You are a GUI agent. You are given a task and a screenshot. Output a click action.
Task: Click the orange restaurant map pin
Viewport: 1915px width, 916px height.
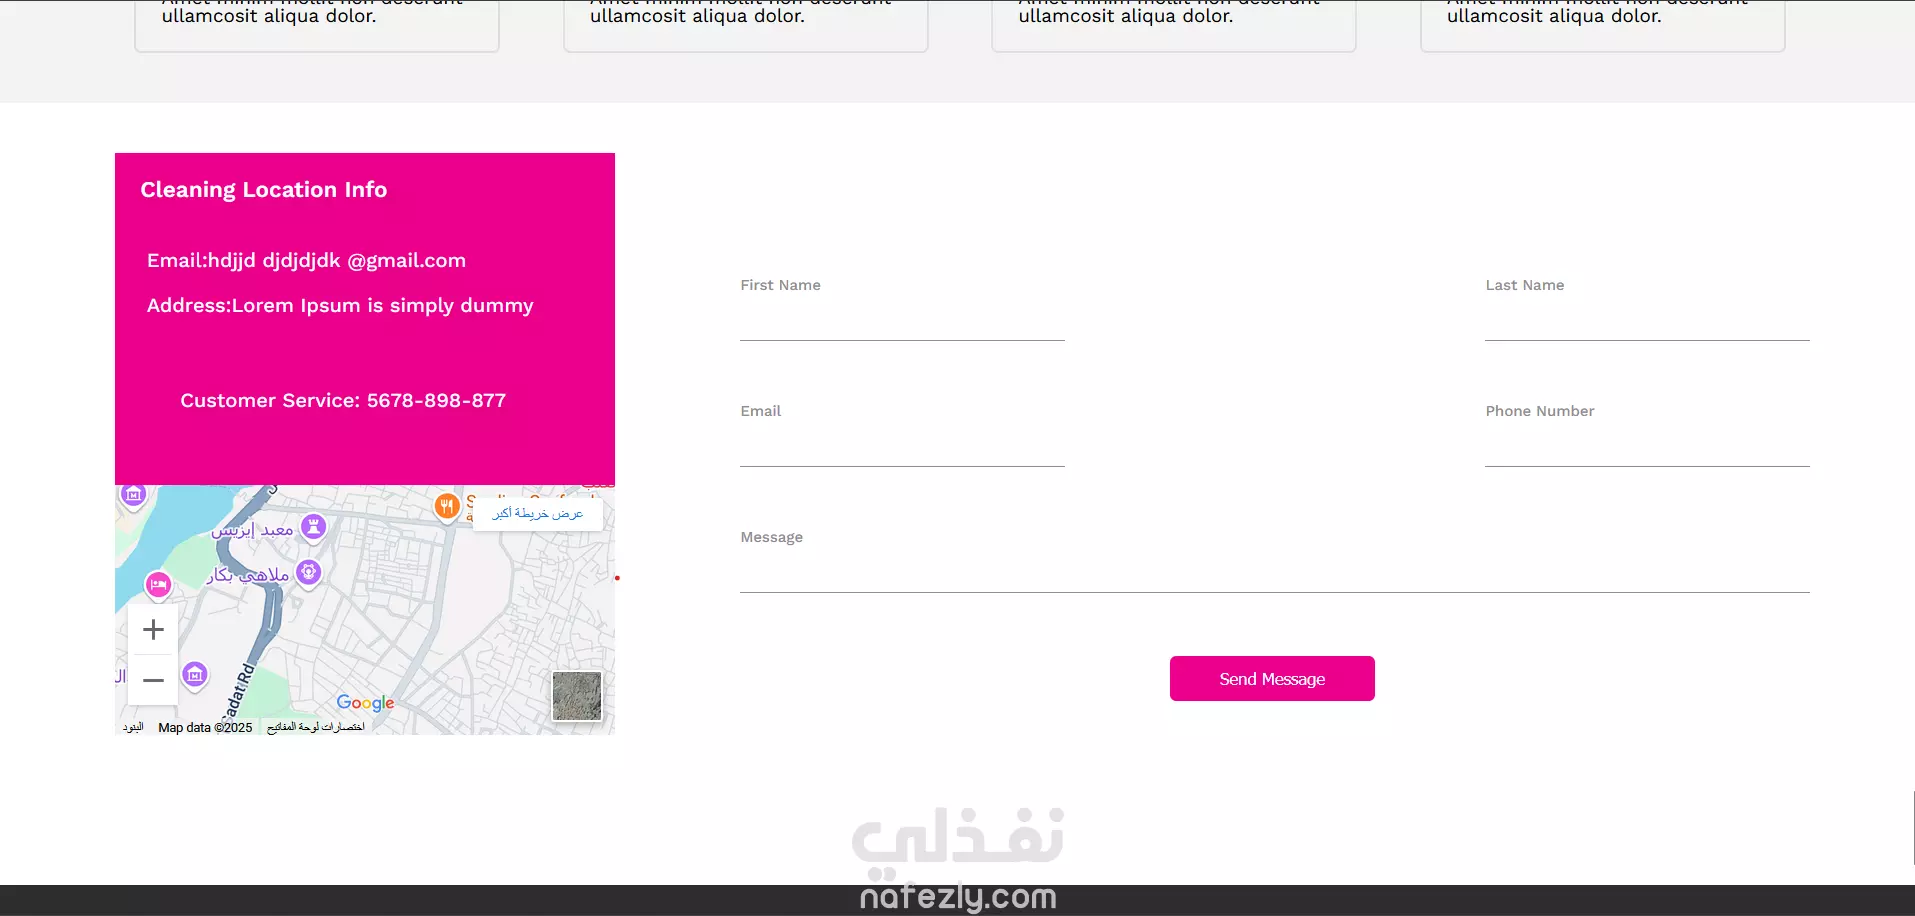pos(447,506)
